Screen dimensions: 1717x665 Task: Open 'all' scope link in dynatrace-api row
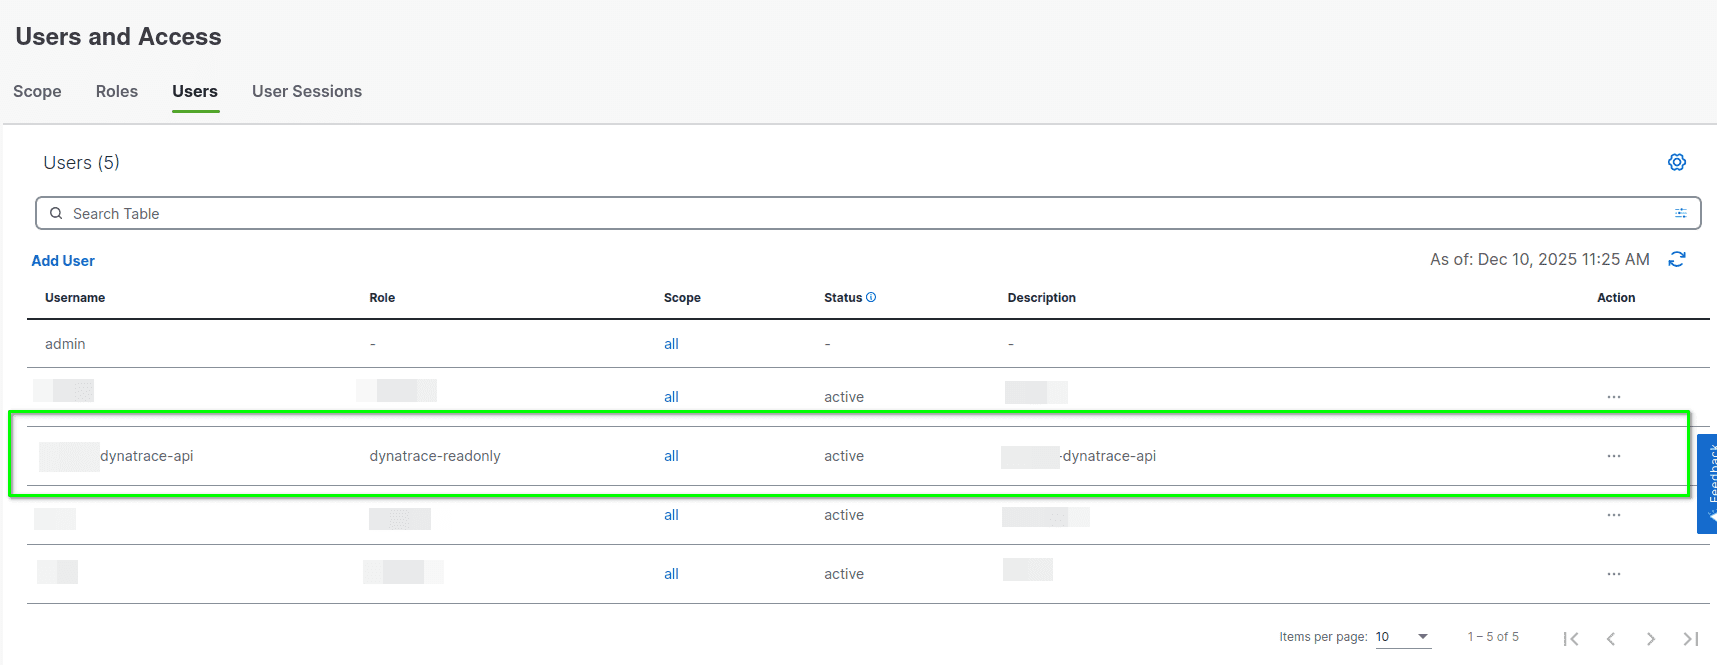coord(671,456)
